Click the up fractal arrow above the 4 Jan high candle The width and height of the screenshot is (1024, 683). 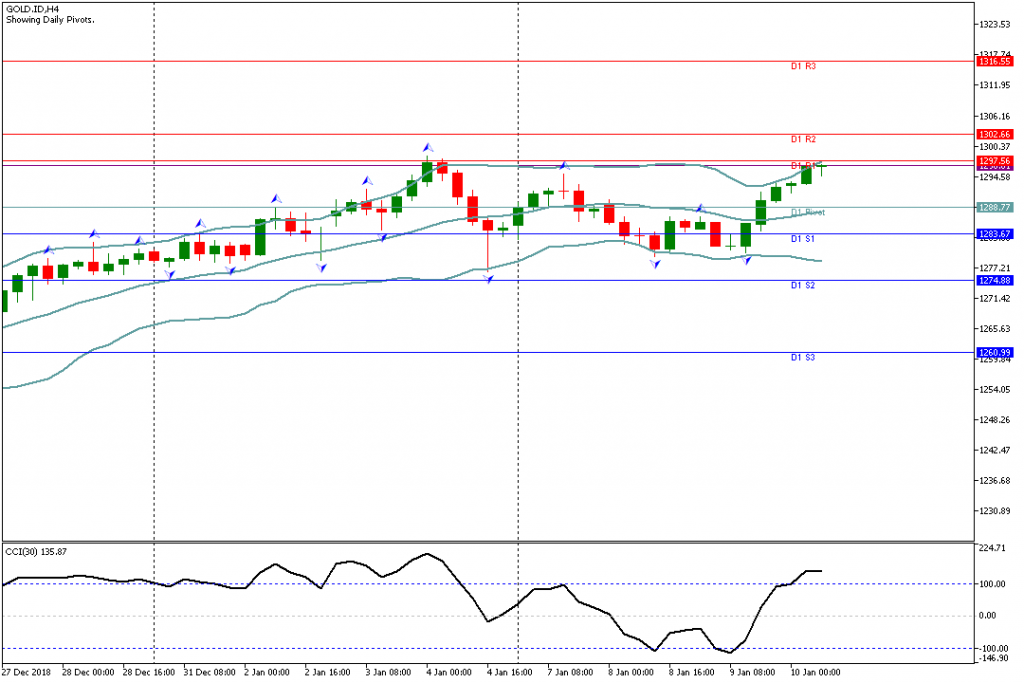point(428,148)
